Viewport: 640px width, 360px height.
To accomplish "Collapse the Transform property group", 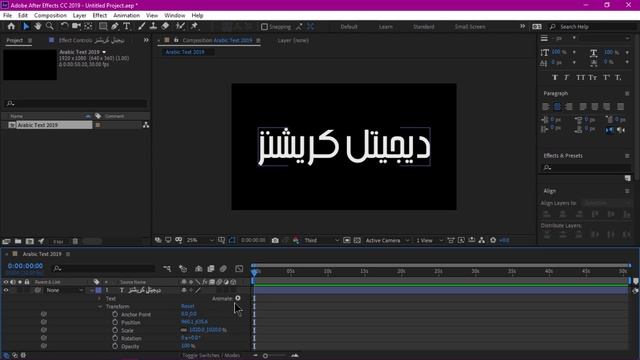I will tap(100, 307).
